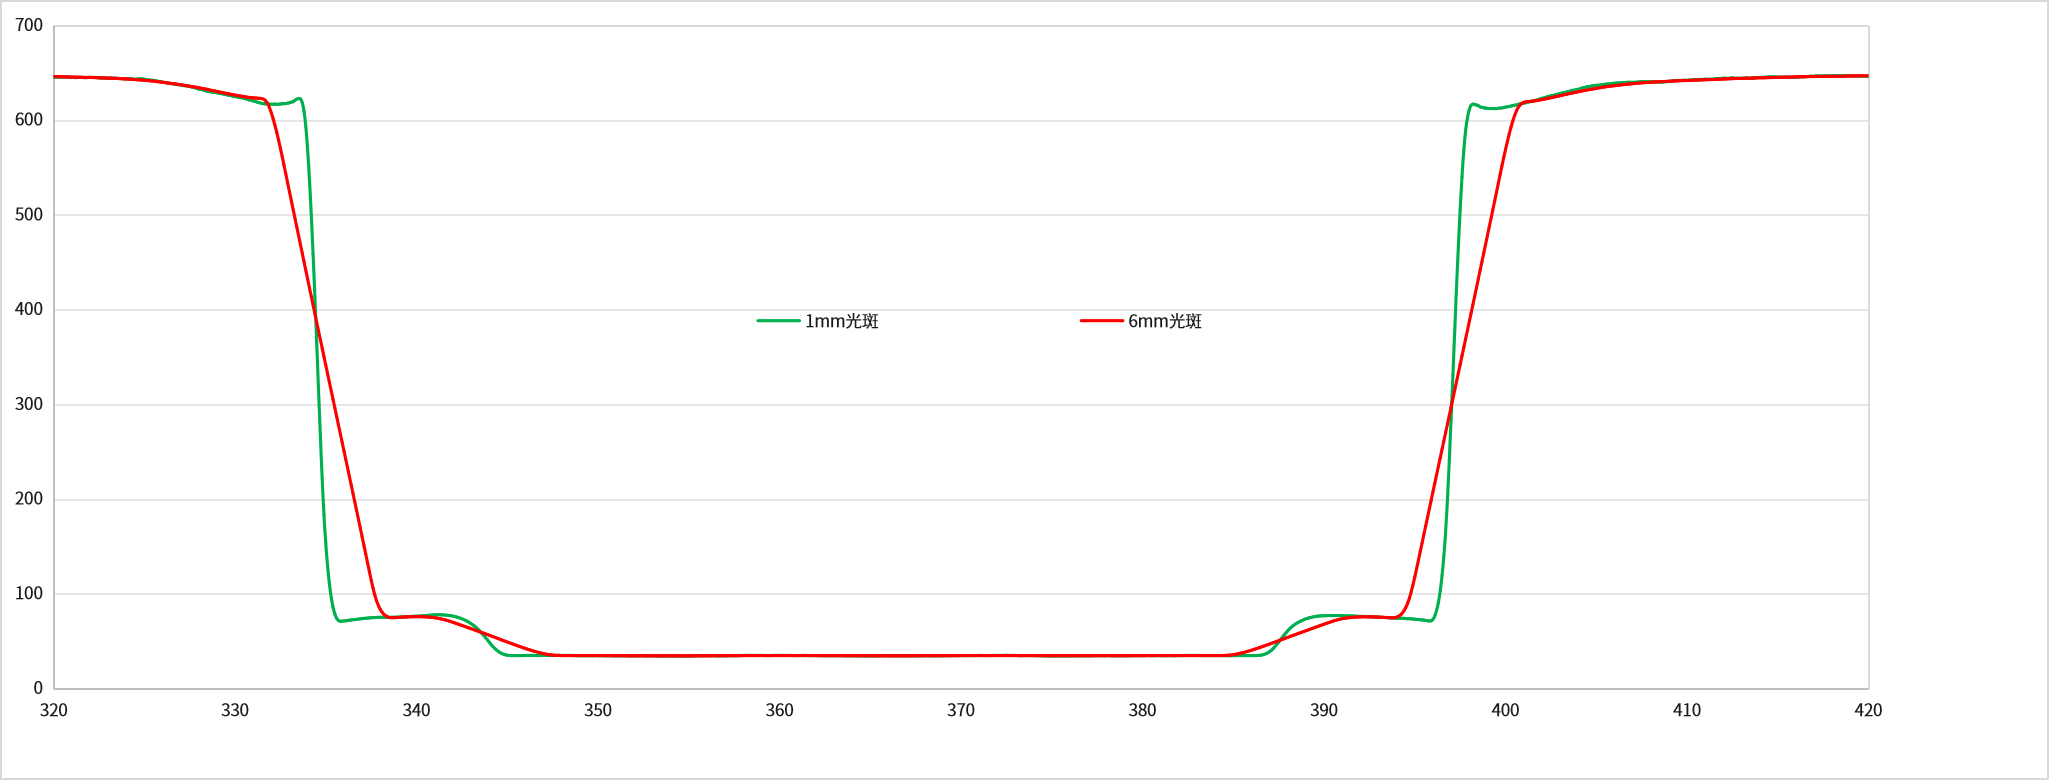Click the 420 horizontal axis label
This screenshot has height=780, width=2049.
(x=1868, y=710)
